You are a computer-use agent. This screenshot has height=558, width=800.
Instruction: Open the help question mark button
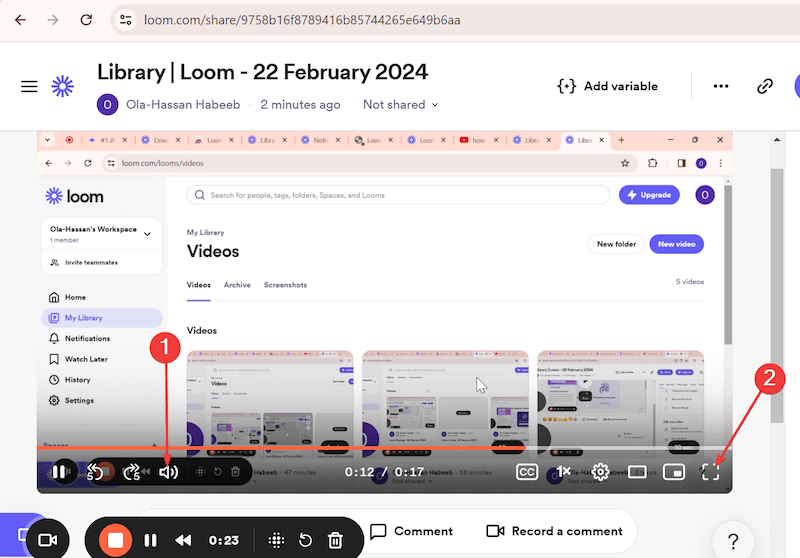point(733,541)
